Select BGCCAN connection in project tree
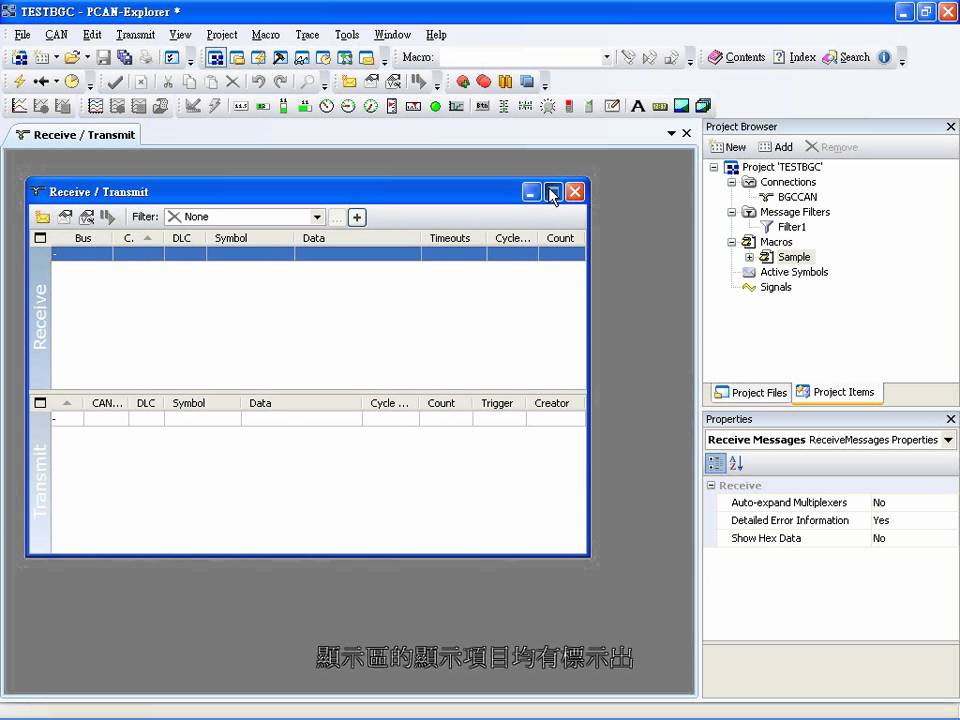The width and height of the screenshot is (960, 720). (797, 197)
